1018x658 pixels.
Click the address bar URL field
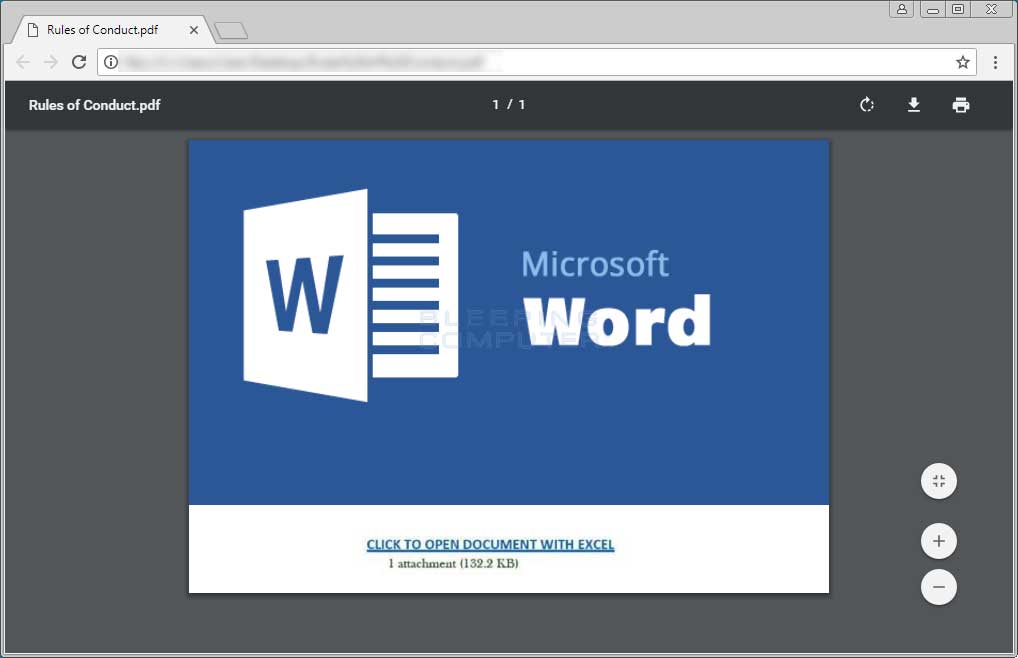[537, 62]
